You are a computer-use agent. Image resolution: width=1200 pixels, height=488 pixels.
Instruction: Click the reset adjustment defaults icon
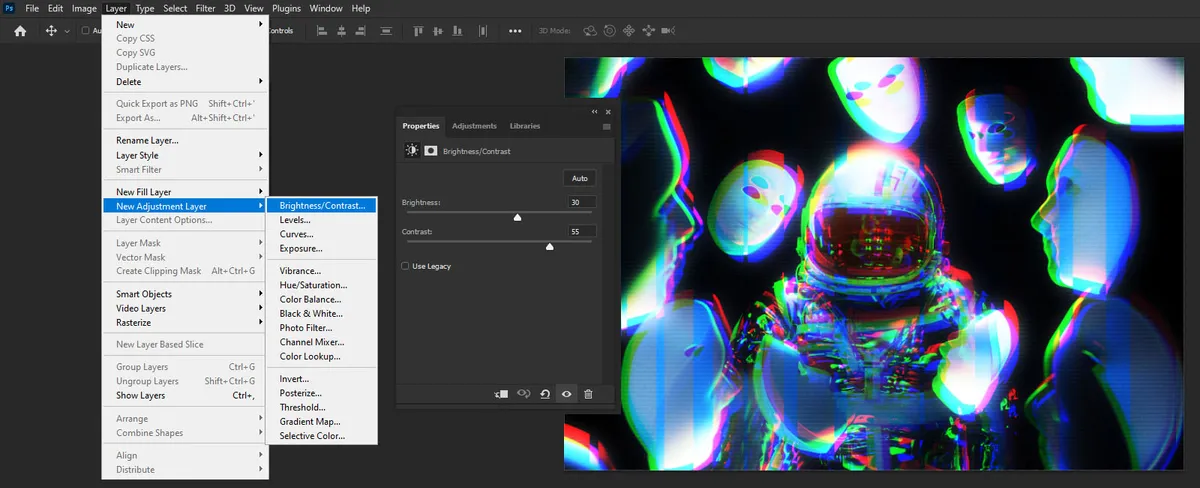click(545, 394)
